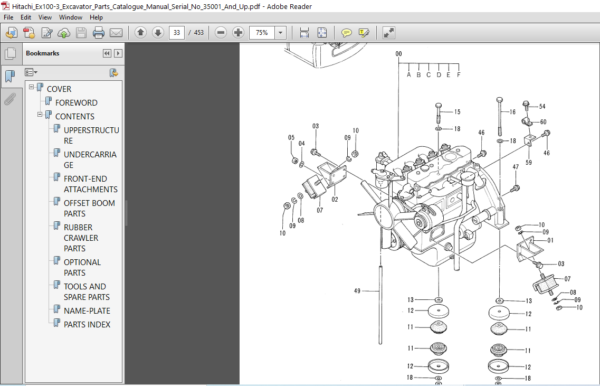
Task: Collapse the COVER bookmark tree node
Action: coord(31,87)
